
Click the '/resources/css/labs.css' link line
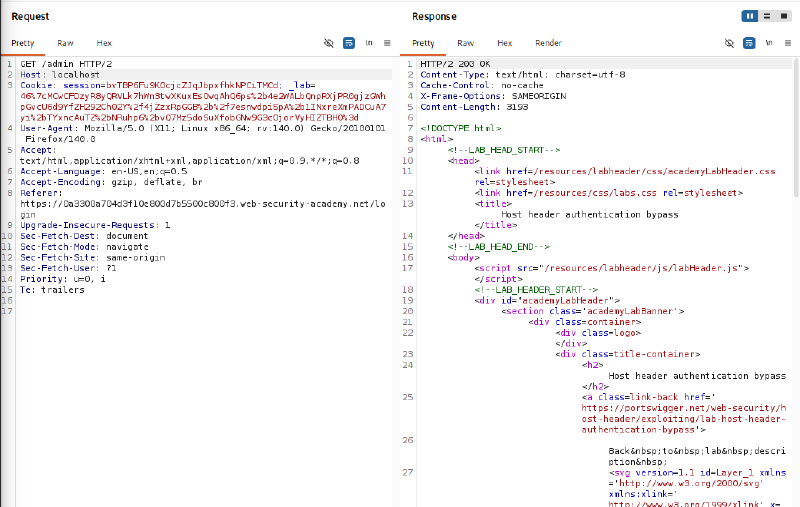609,193
